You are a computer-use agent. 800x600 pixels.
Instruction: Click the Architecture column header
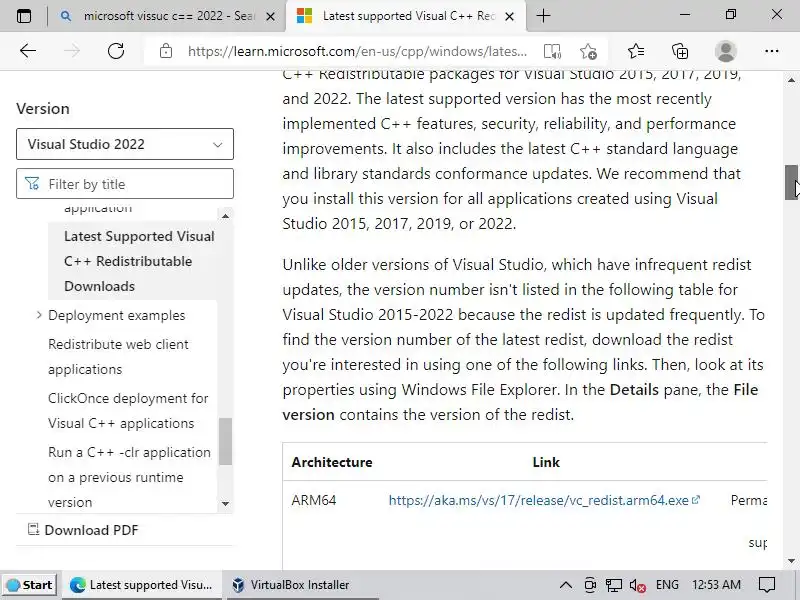pos(332,462)
